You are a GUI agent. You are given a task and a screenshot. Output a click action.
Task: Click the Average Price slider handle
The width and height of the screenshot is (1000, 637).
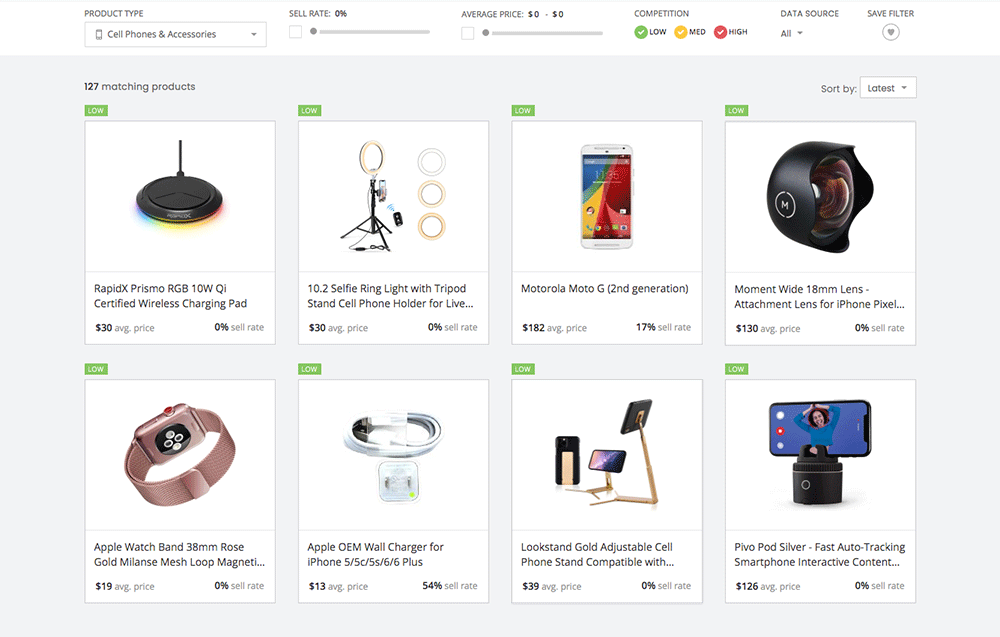click(486, 33)
